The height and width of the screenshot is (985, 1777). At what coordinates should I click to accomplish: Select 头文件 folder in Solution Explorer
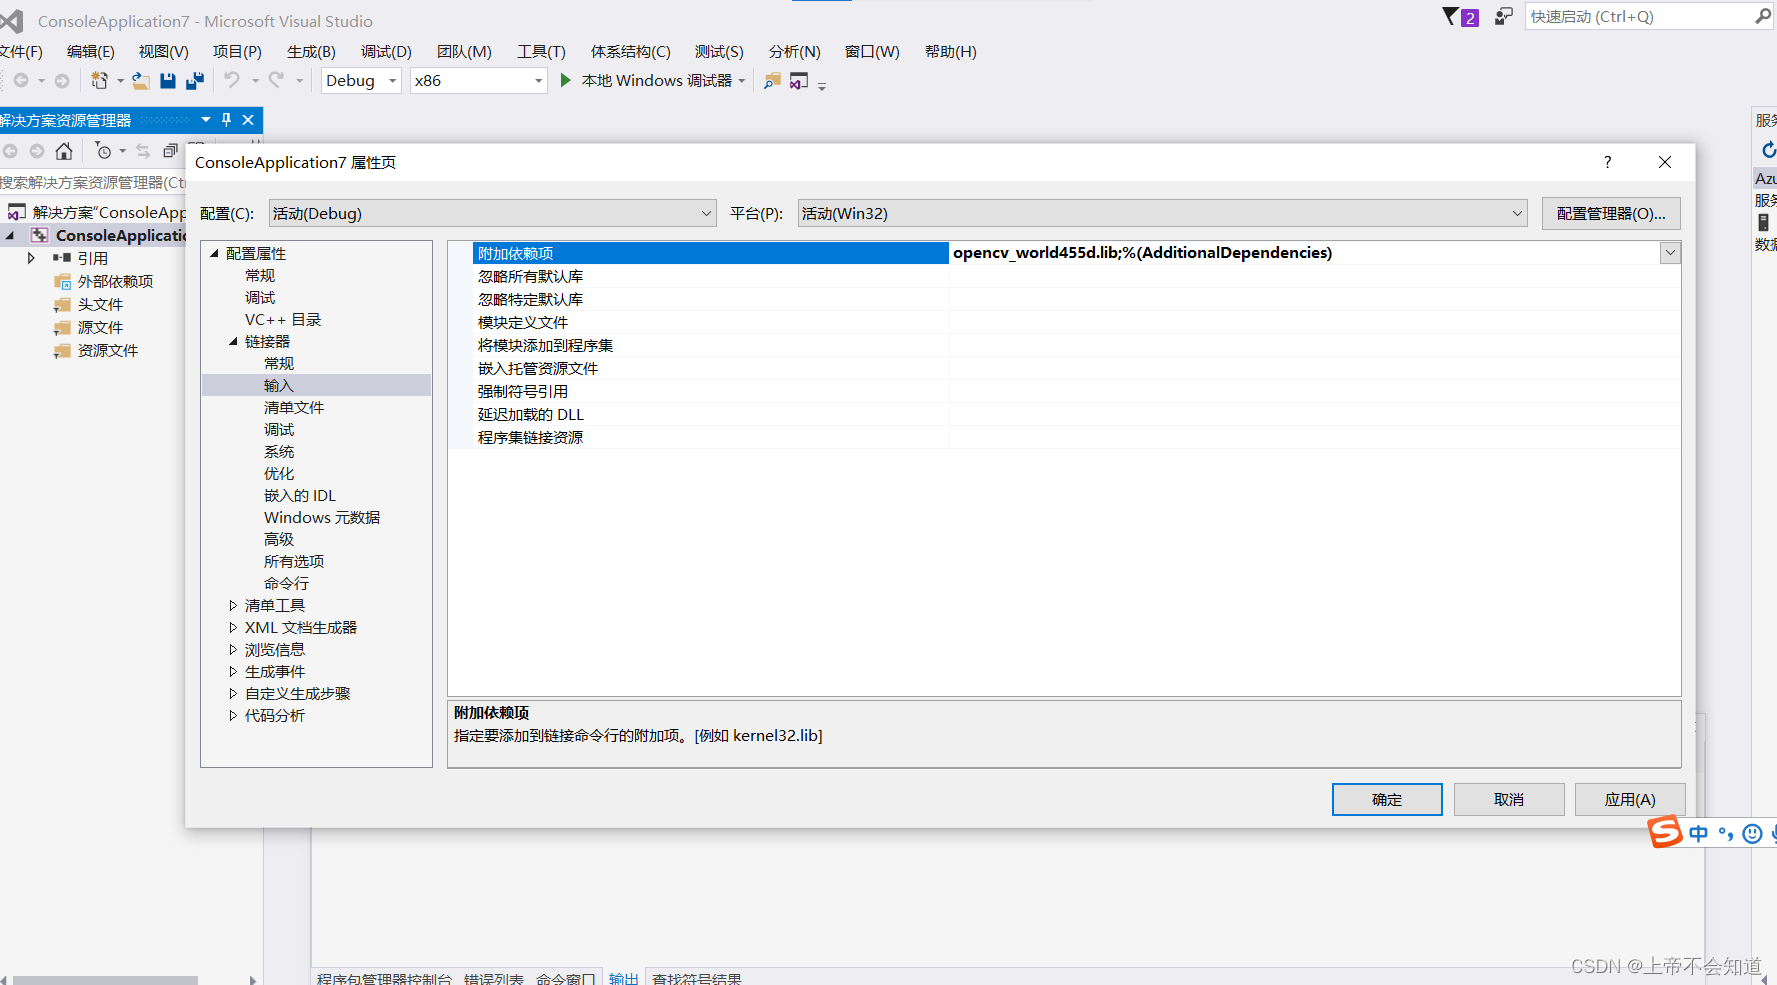pos(100,304)
